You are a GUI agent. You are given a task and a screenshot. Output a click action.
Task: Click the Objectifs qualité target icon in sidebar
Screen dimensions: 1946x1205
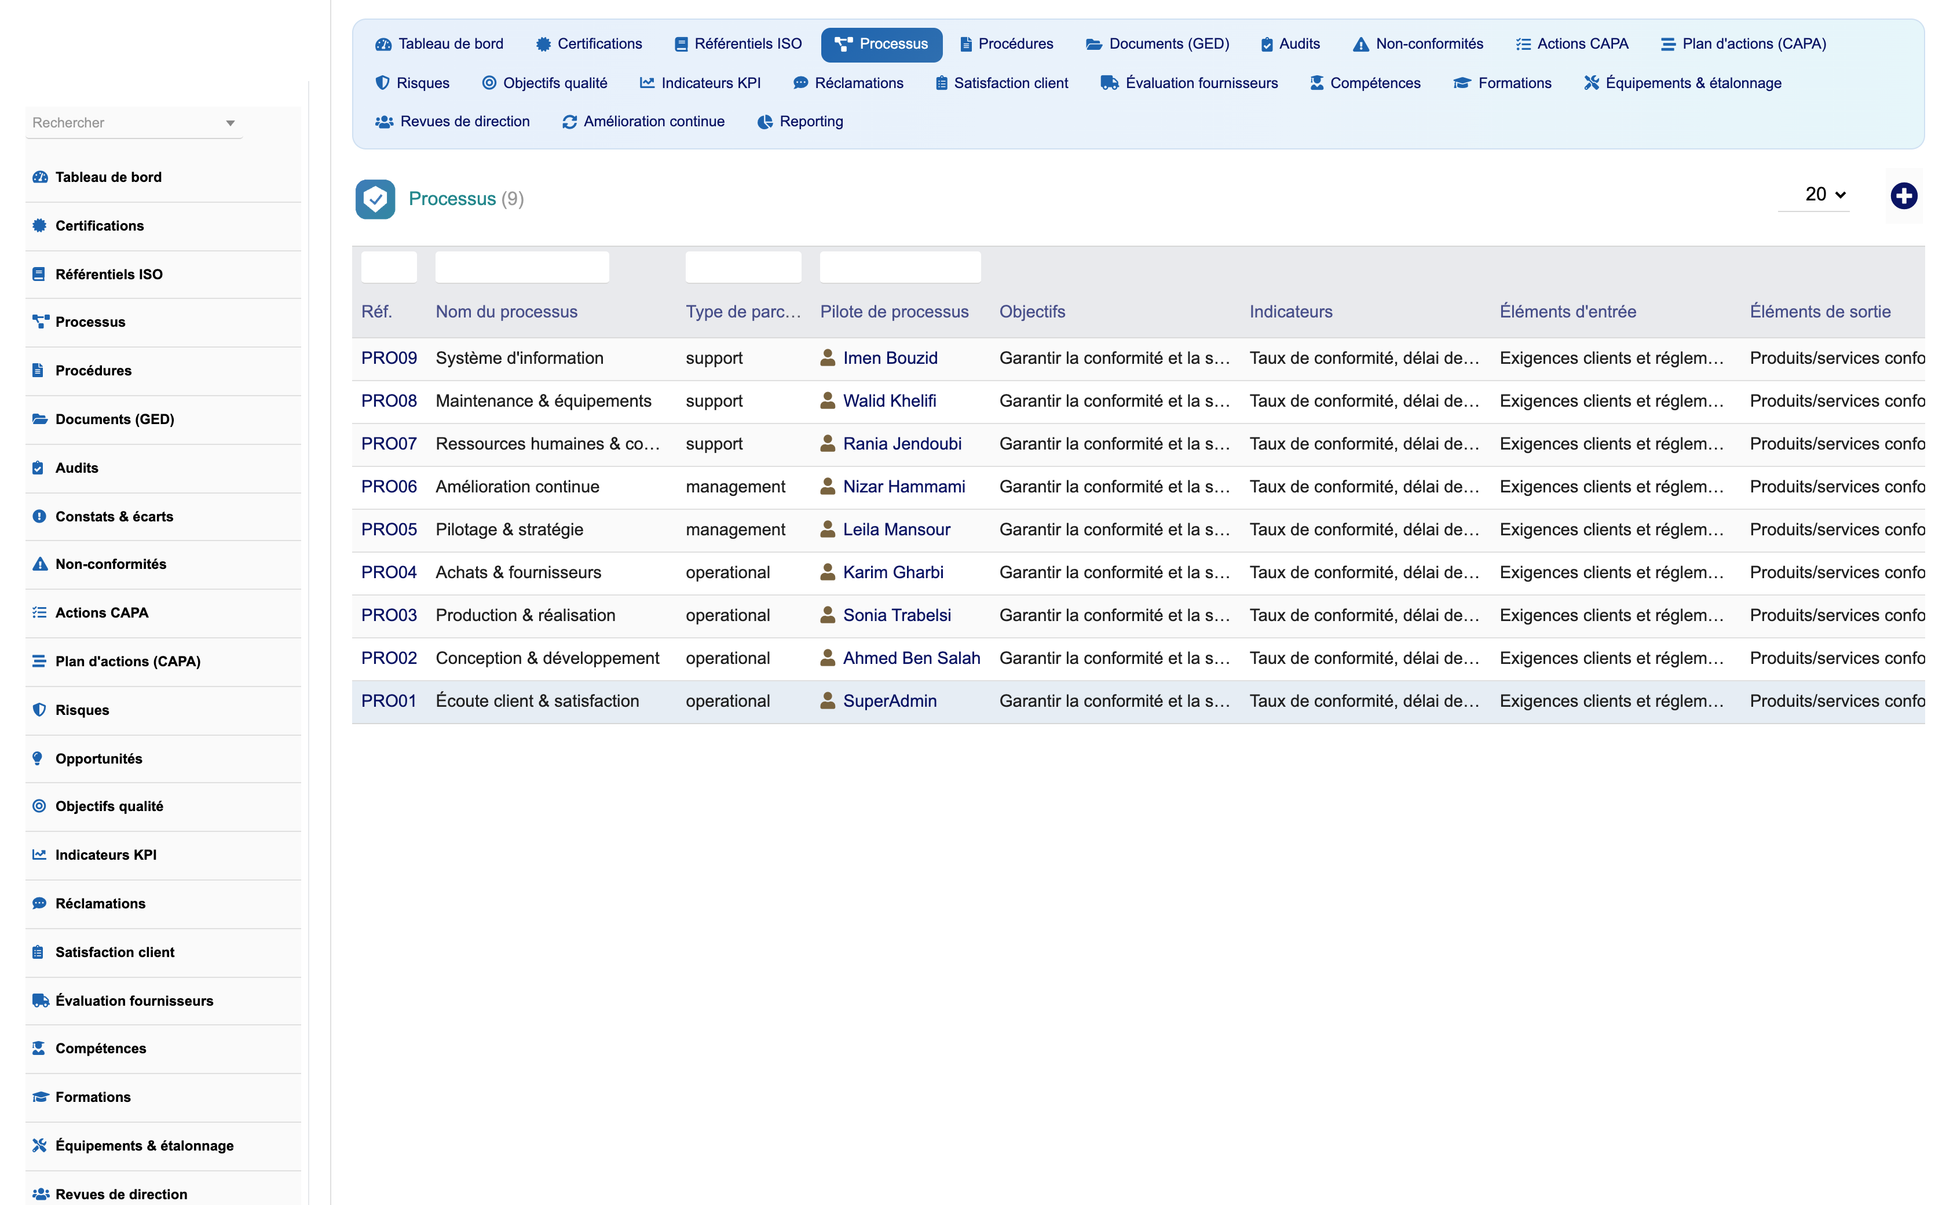(39, 806)
